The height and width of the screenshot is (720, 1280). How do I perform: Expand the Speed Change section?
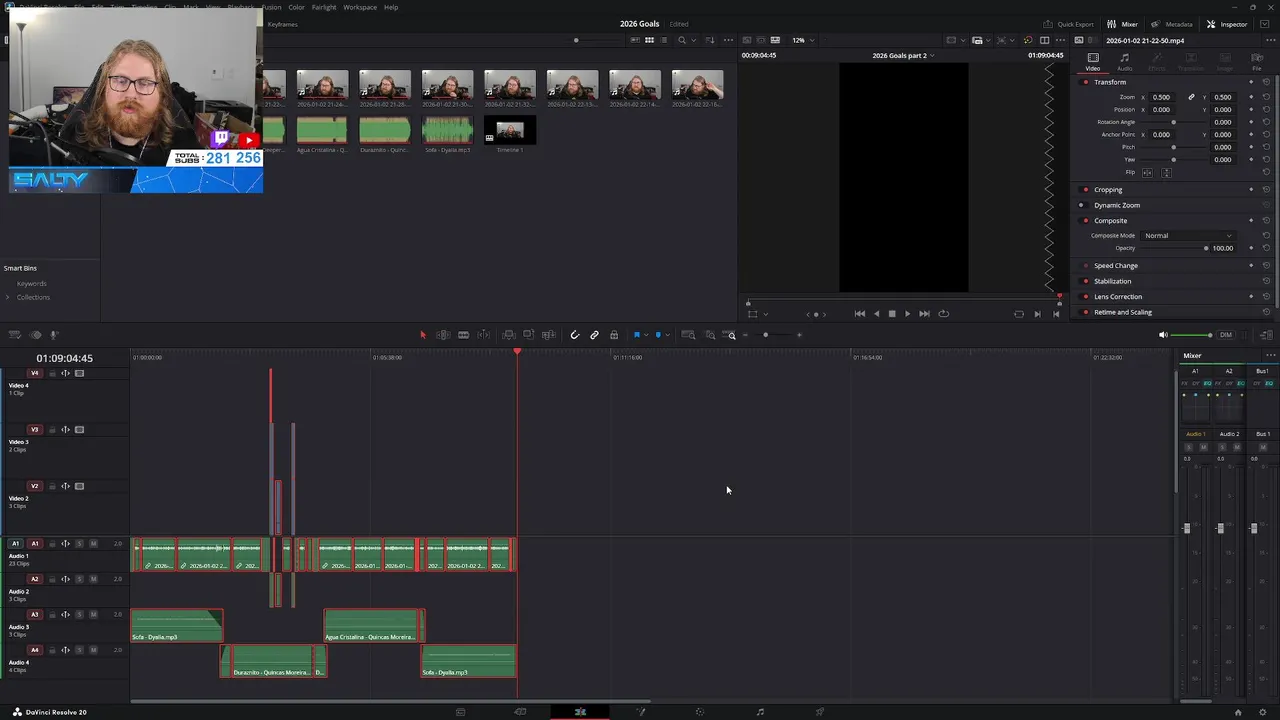tap(1116, 266)
